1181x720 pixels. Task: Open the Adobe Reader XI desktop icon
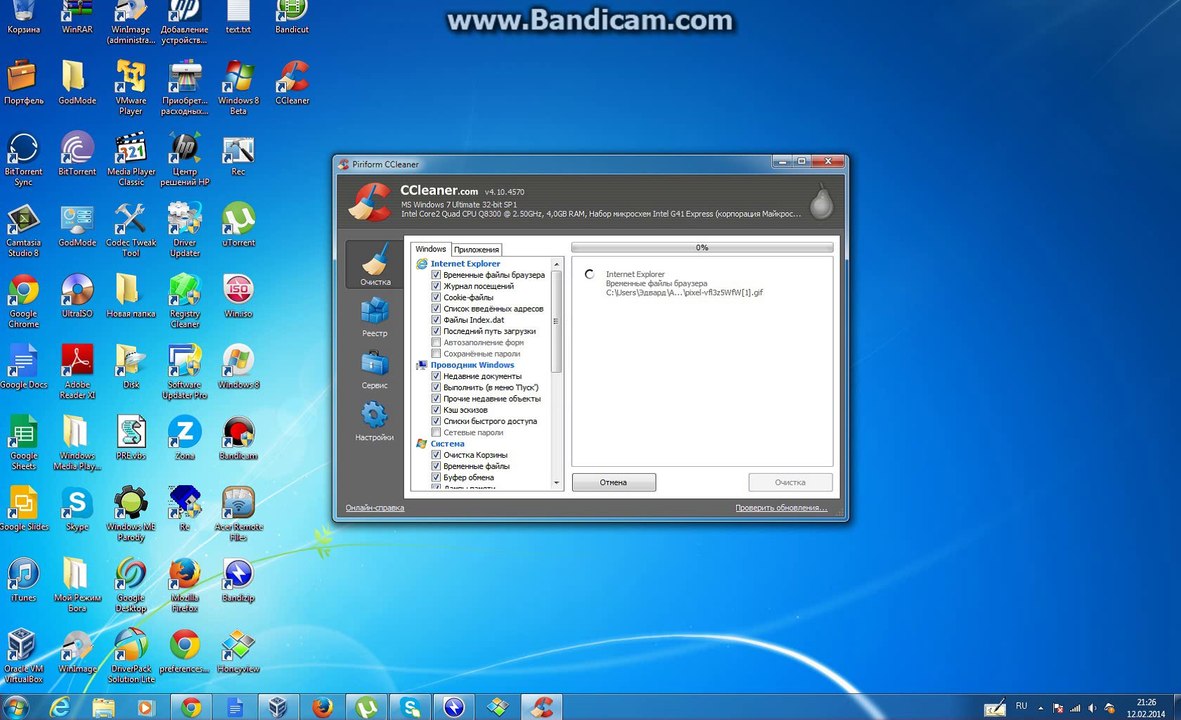click(x=77, y=371)
